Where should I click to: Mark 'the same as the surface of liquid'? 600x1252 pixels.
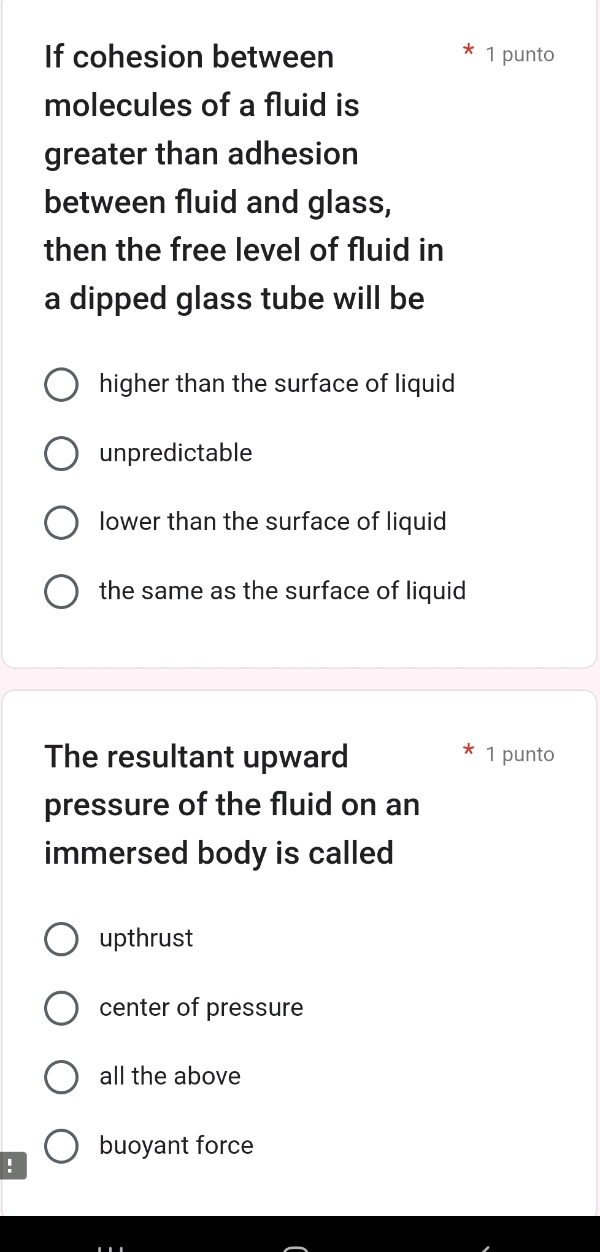pyautogui.click(x=61, y=591)
